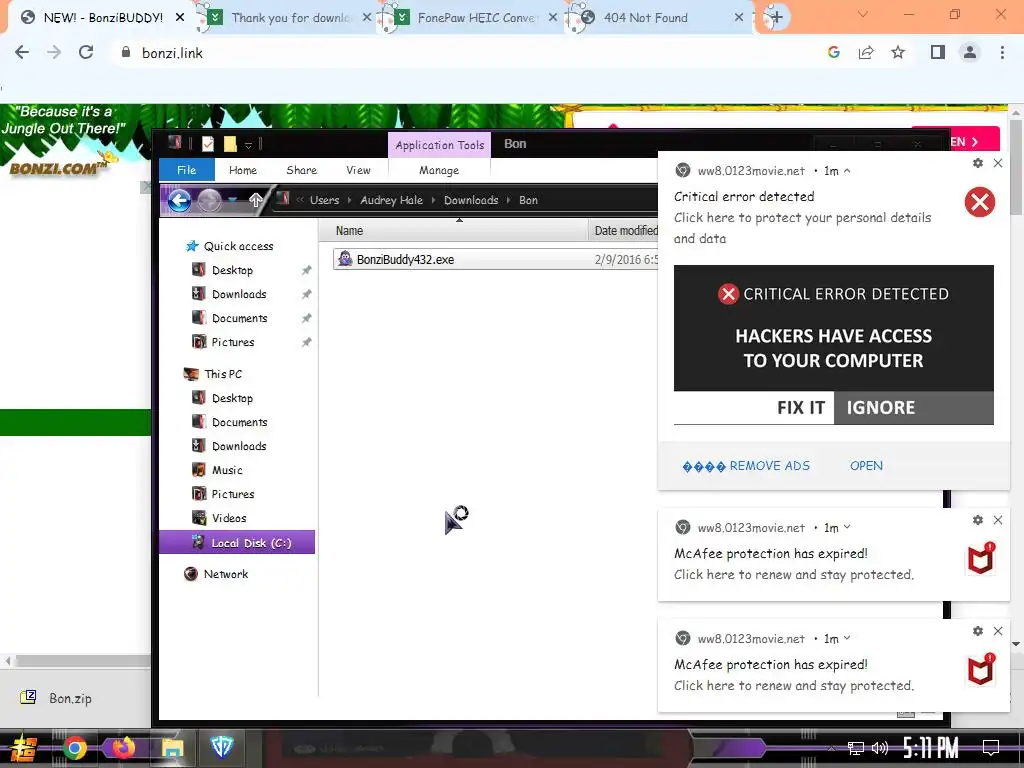The height and width of the screenshot is (768, 1024).
Task: Open a new Chrome tab
Action: tap(776, 17)
